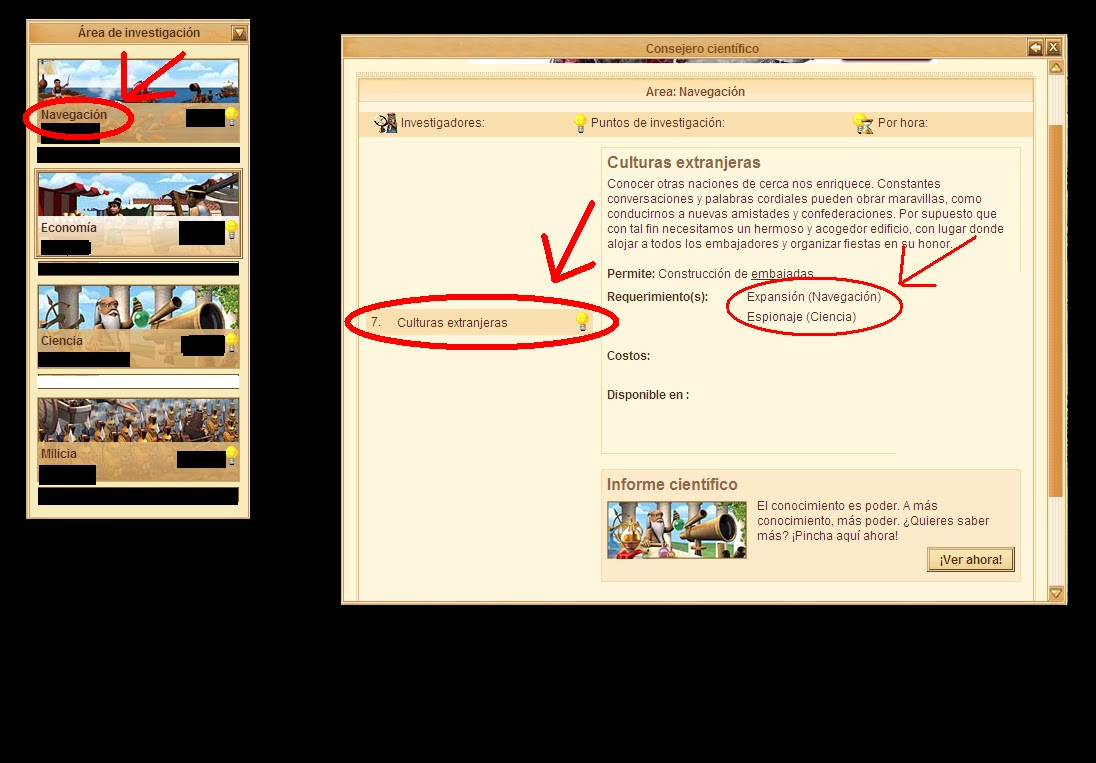This screenshot has height=763, width=1096.
Task: Click lightbulb icon beside Culturas extranjeras row
Action: (x=582, y=322)
